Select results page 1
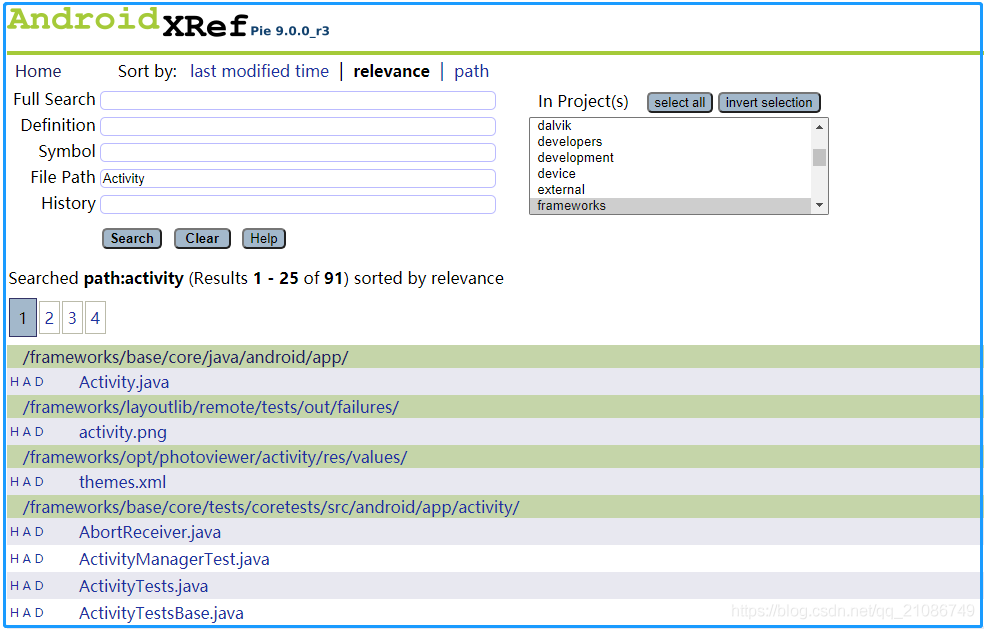The height and width of the screenshot is (629, 984). point(23,318)
